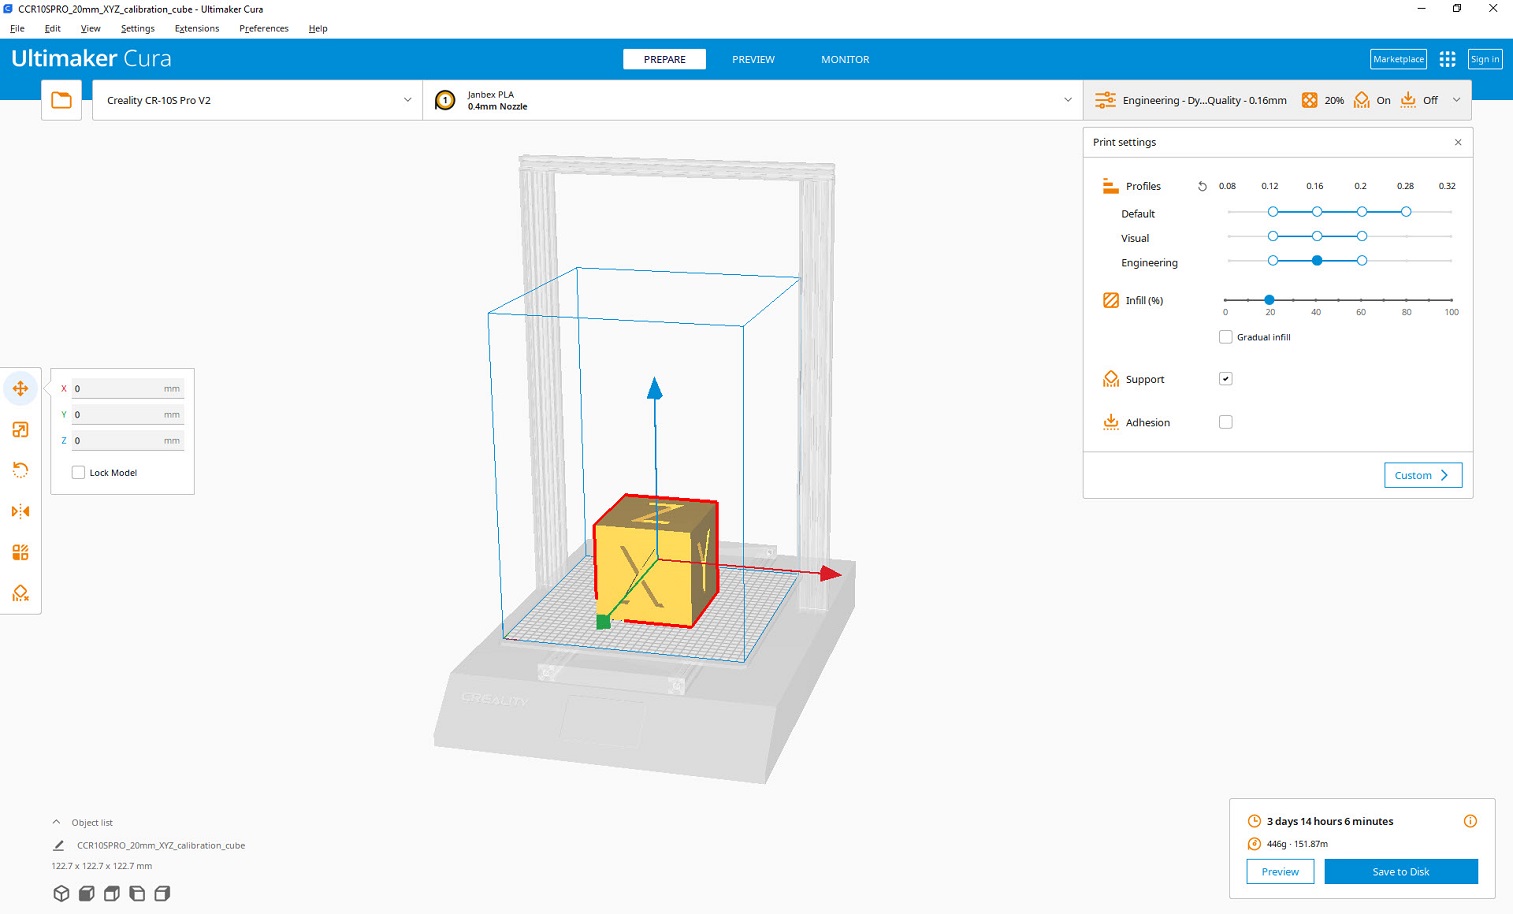Select Engineering profile at 0.12 layer height
1513x914 pixels.
(x=1272, y=260)
